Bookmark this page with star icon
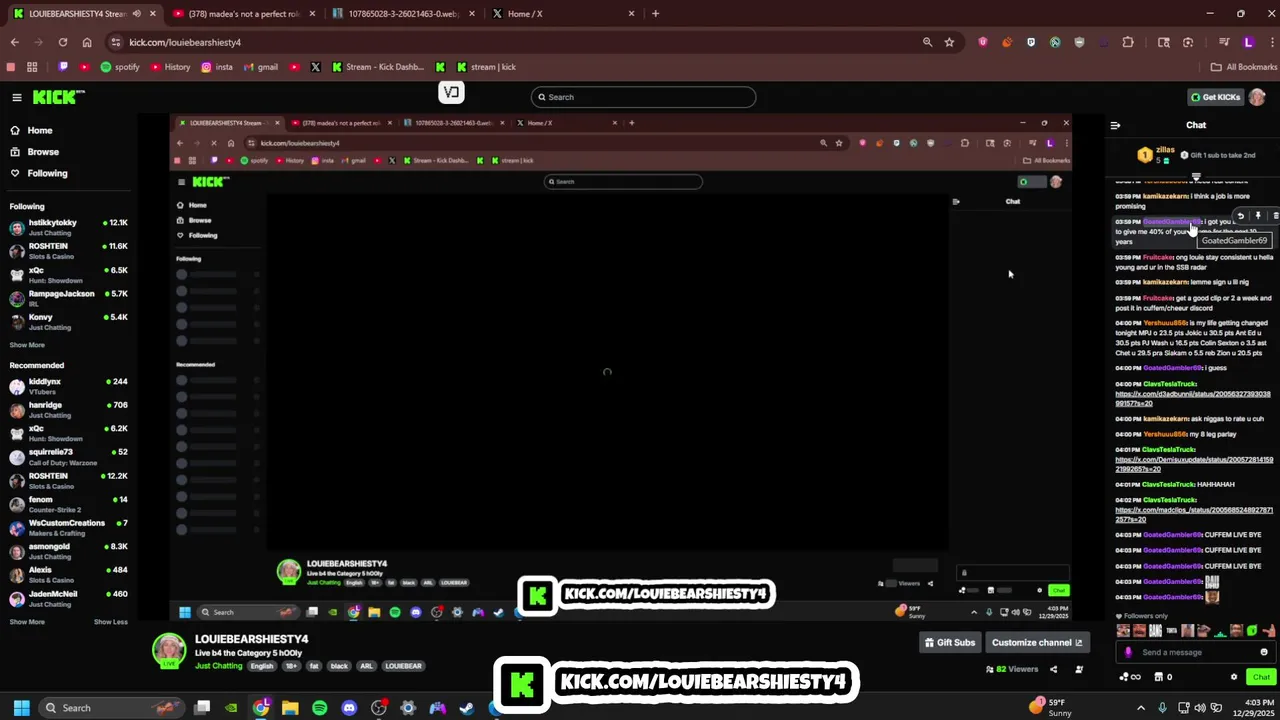Image resolution: width=1280 pixels, height=720 pixels. 949,42
